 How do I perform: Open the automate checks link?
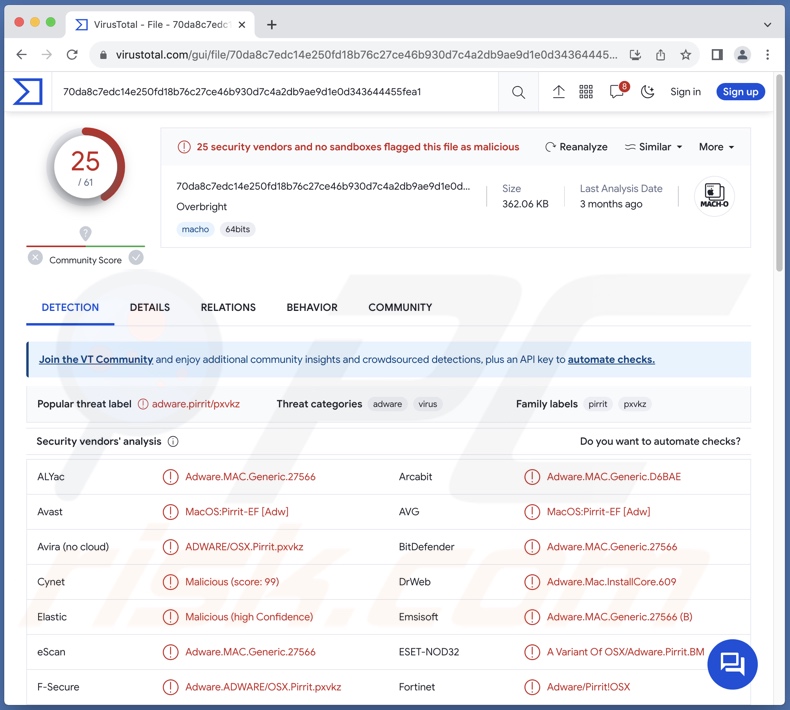click(x=611, y=359)
